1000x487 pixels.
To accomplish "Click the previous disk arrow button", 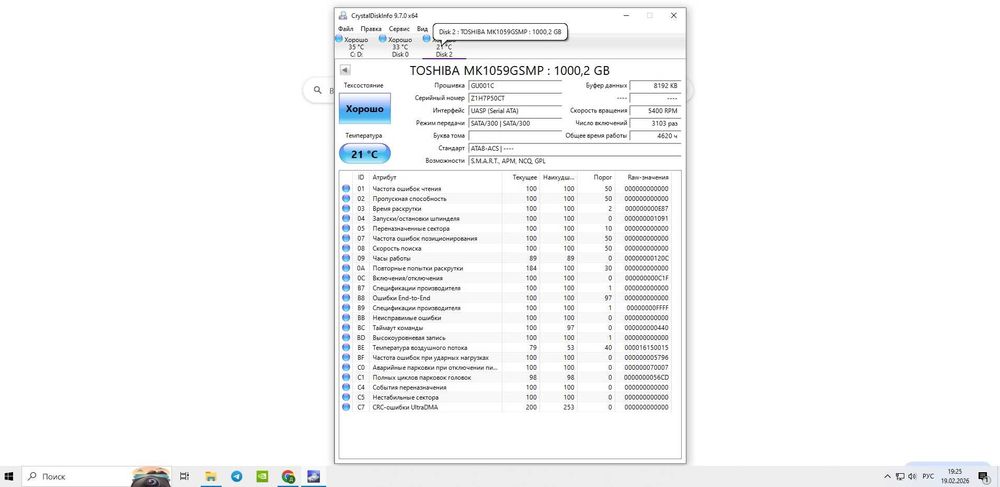I will click(x=345, y=70).
